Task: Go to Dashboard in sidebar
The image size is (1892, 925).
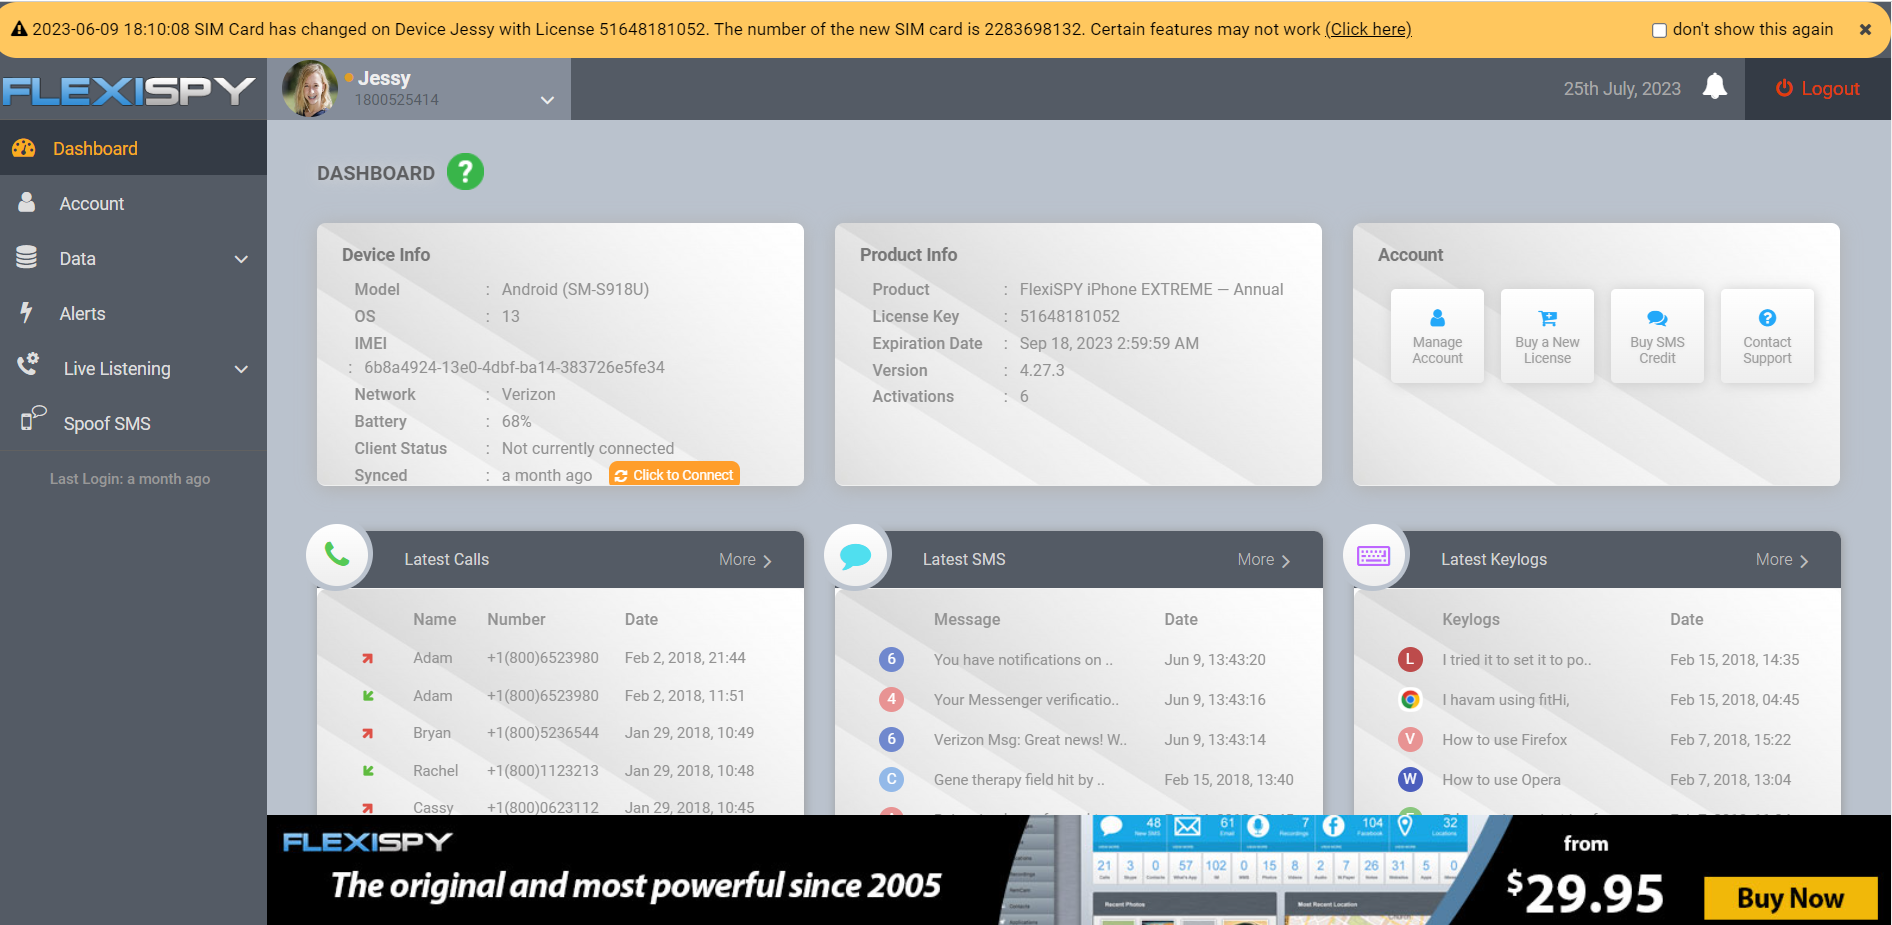Action: click(133, 148)
